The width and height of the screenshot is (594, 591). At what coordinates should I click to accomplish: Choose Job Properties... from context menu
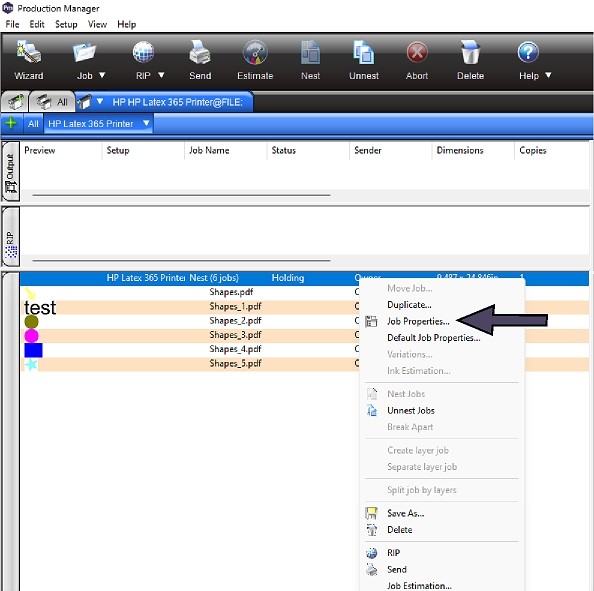coord(418,321)
